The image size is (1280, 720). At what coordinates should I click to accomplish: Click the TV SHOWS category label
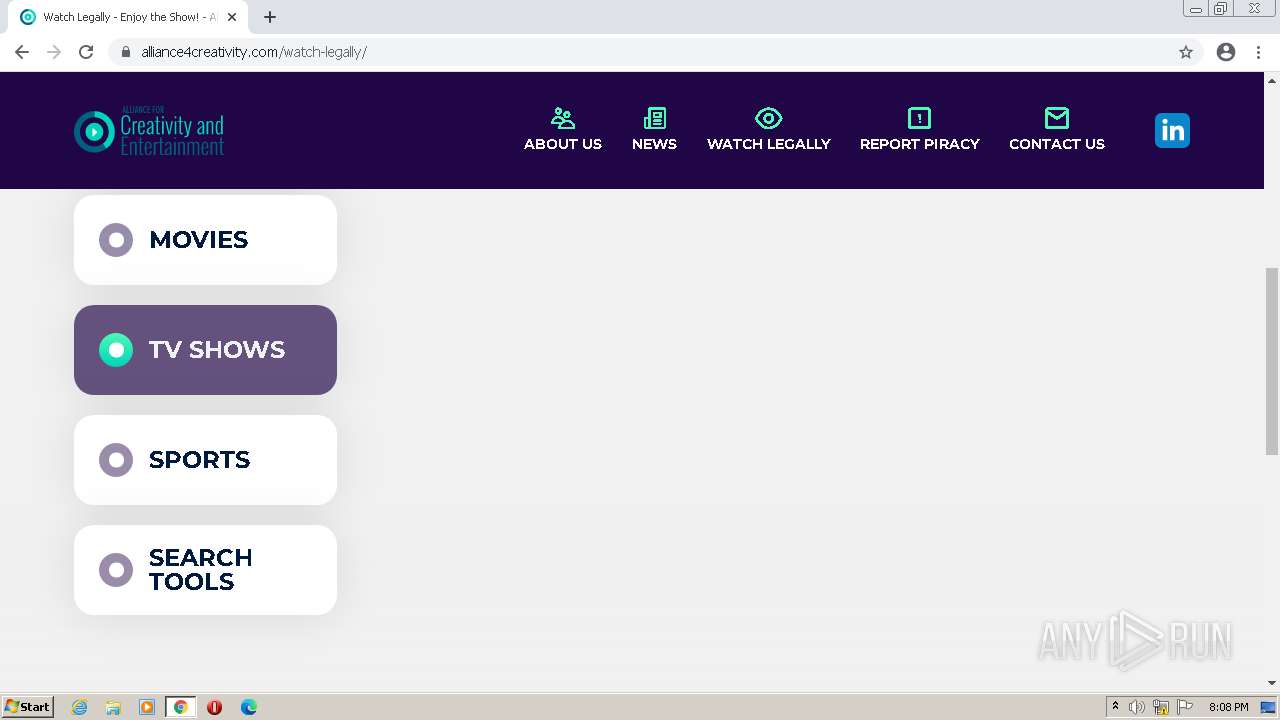click(217, 350)
